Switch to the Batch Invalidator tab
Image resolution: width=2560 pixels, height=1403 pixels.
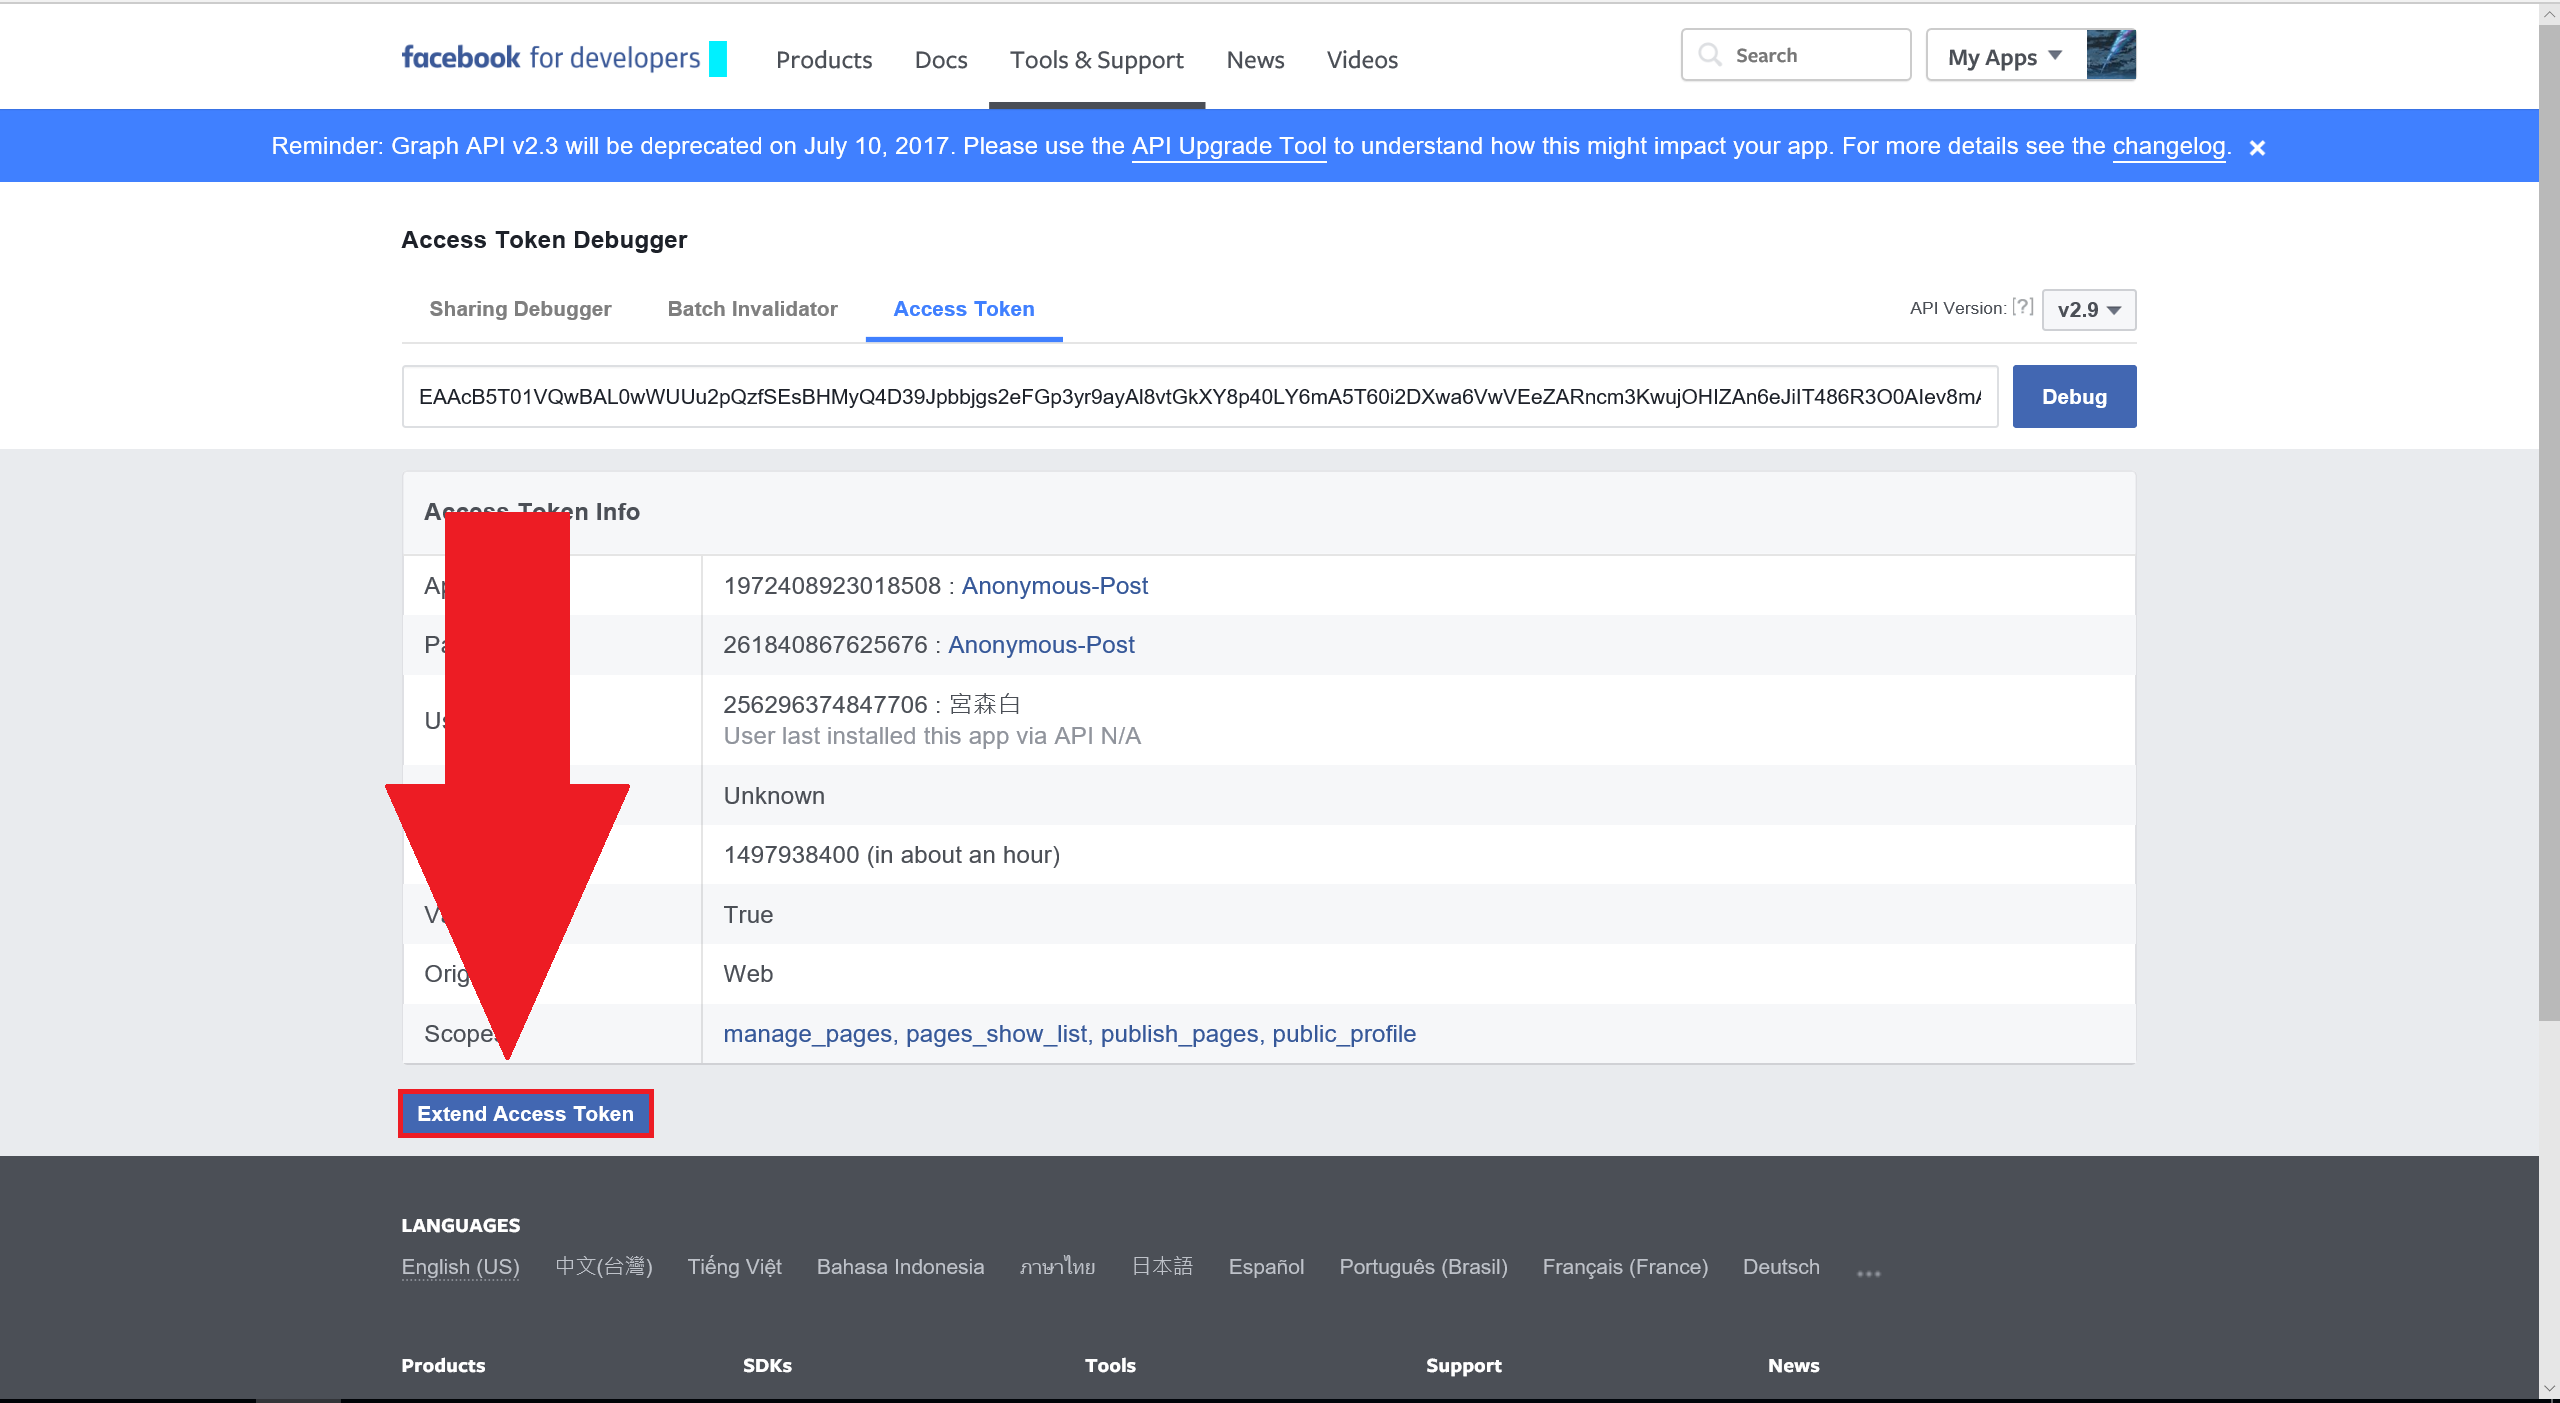[x=752, y=309]
